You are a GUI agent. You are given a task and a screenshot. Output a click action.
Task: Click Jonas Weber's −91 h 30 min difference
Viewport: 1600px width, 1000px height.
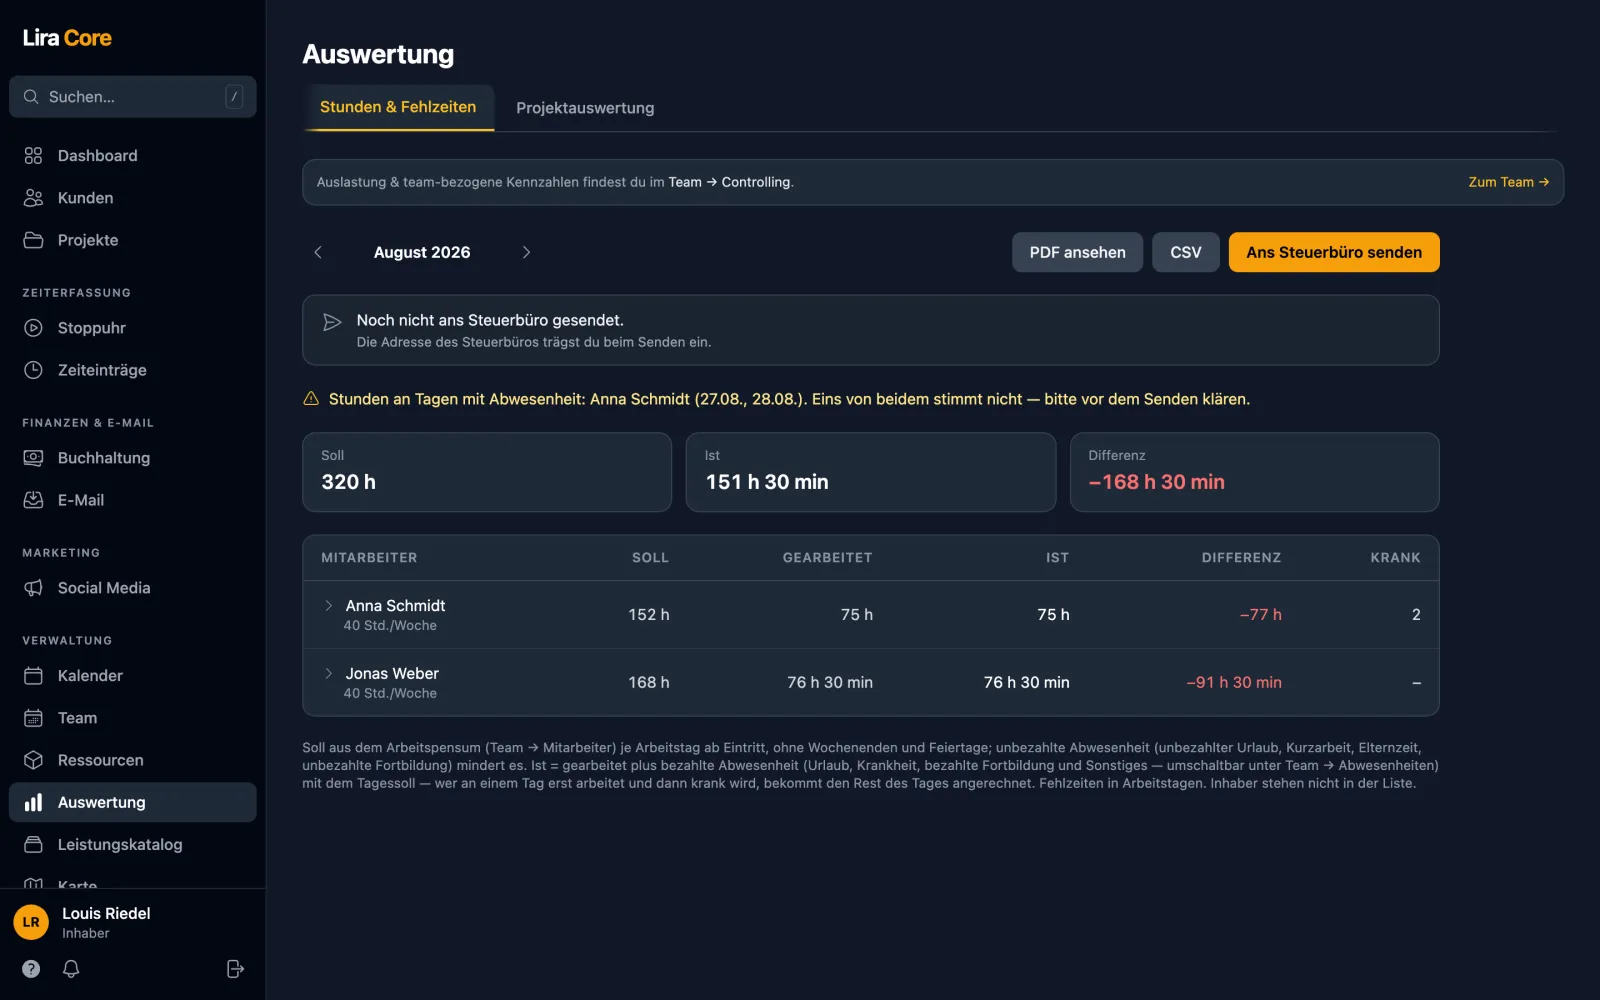point(1234,682)
